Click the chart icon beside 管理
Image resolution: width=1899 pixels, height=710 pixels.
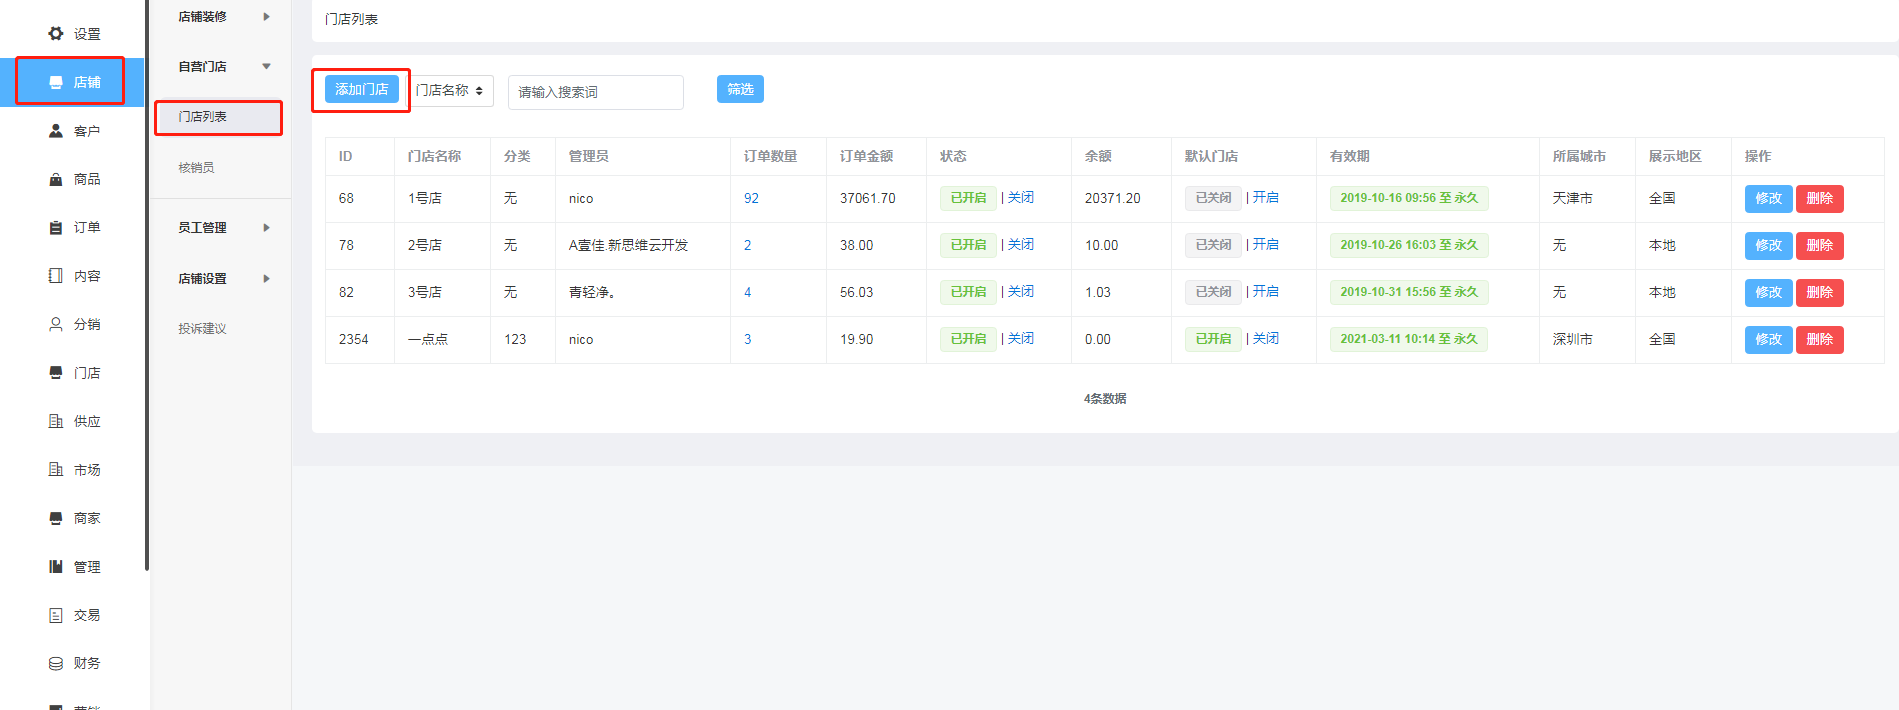click(56, 566)
